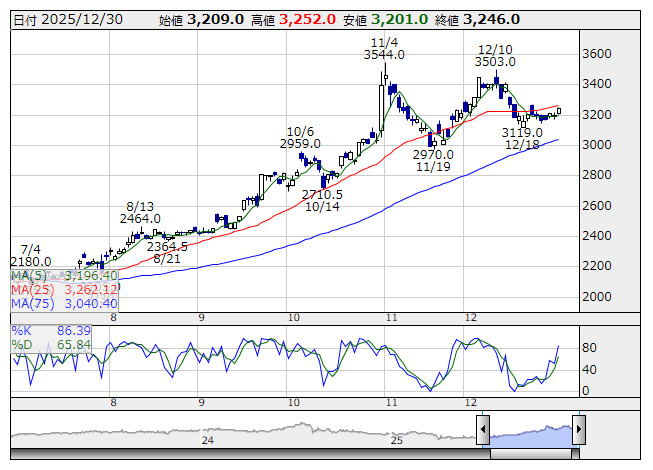Click the date 2025/12/30 in header
The height and width of the screenshot is (470, 653).
pyautogui.click(x=82, y=20)
